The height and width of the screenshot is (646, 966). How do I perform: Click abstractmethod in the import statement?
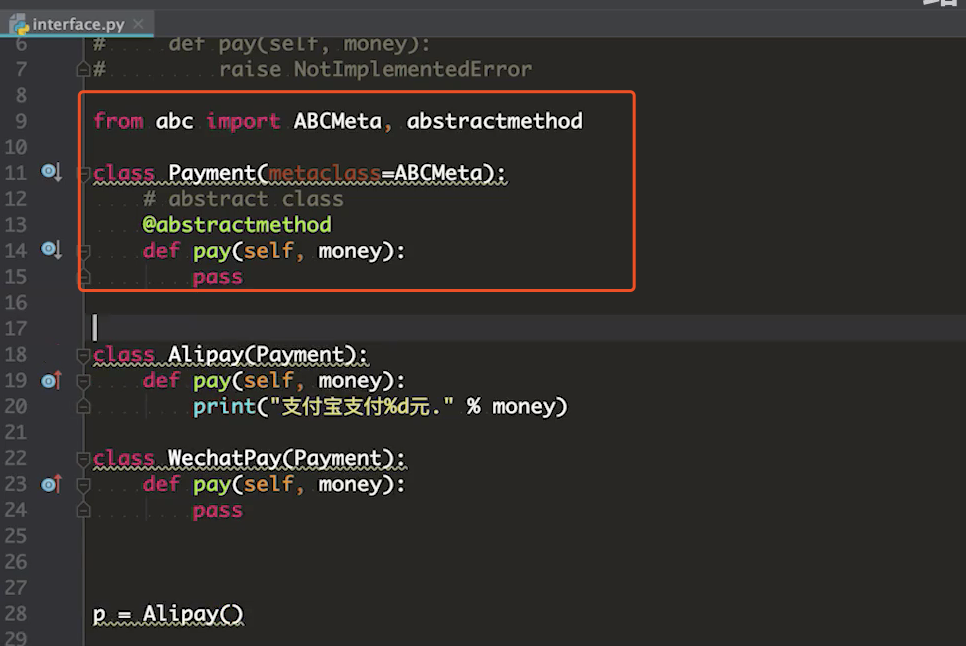tap(494, 121)
